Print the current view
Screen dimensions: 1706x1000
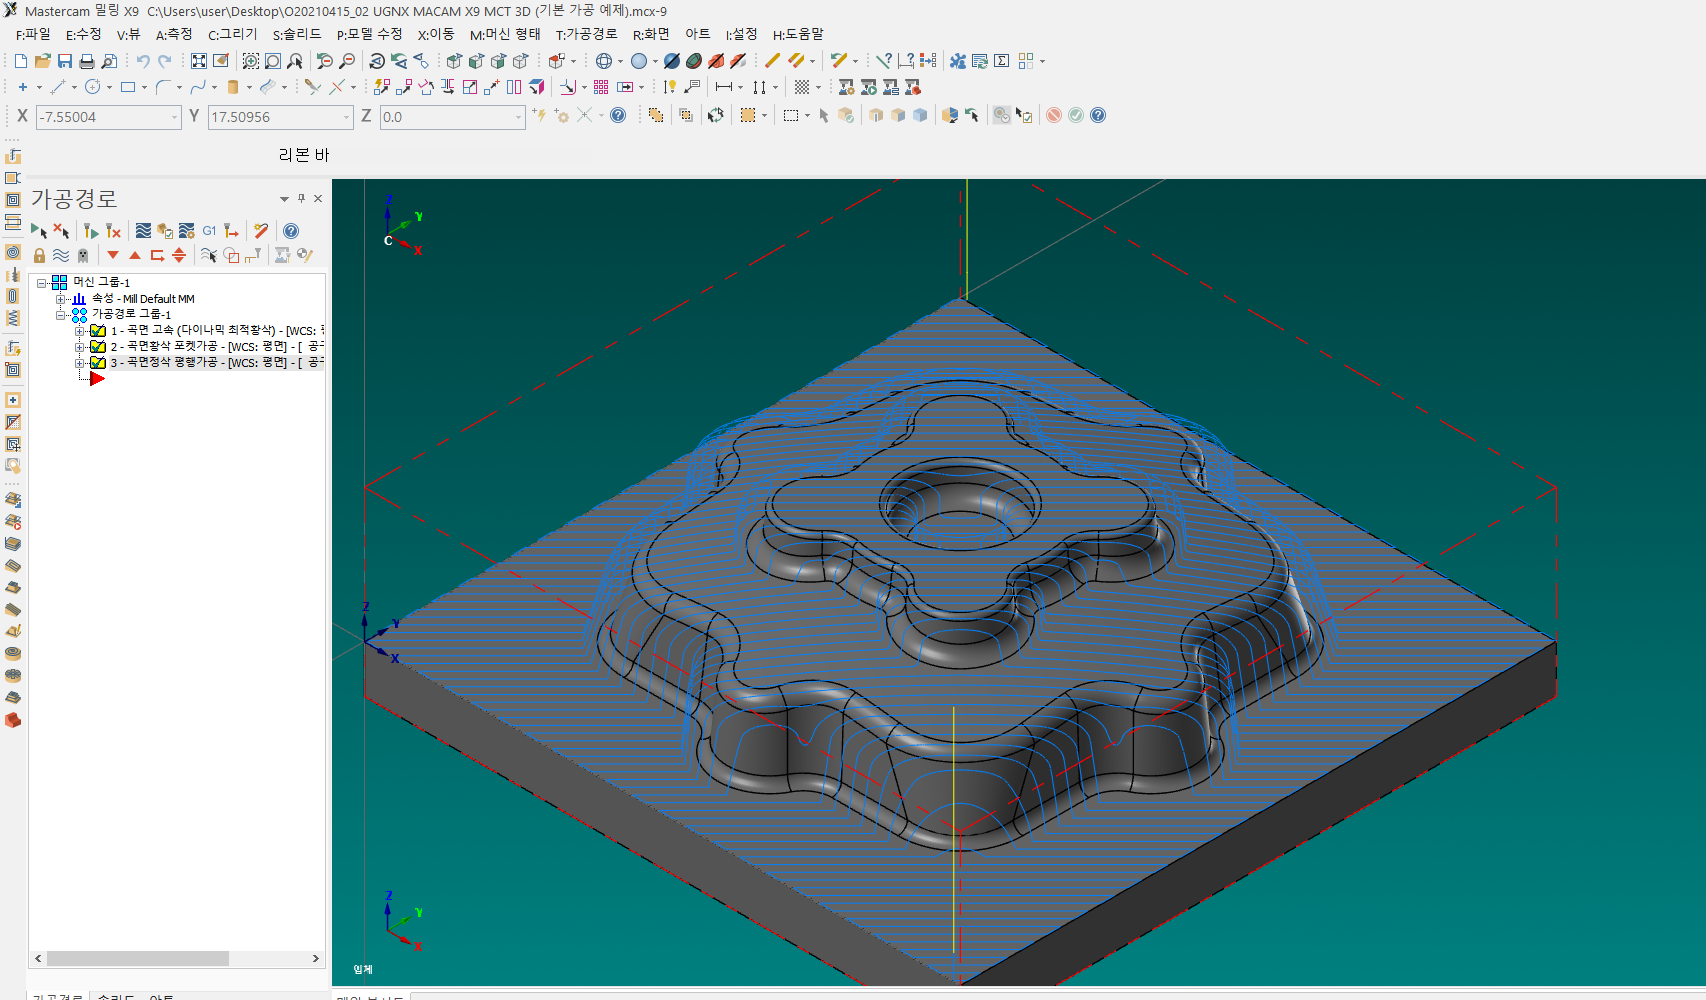point(86,61)
